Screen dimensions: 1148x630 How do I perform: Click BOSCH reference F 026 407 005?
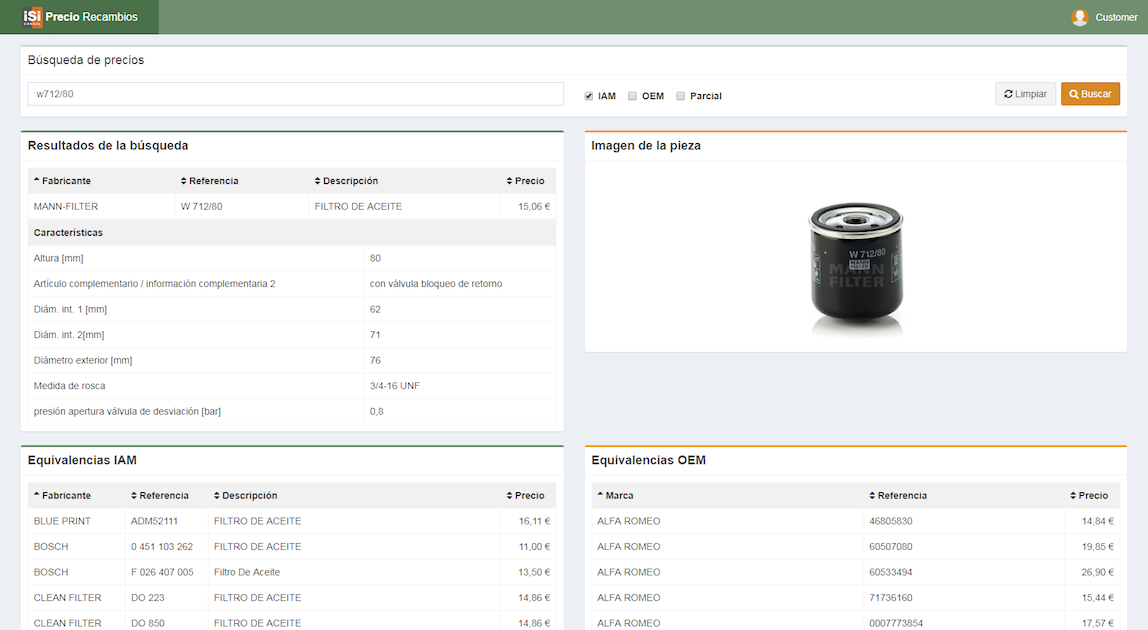click(162, 572)
